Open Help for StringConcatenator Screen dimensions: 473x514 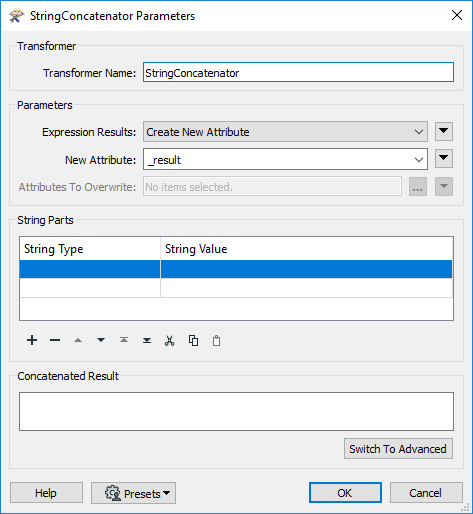46,493
